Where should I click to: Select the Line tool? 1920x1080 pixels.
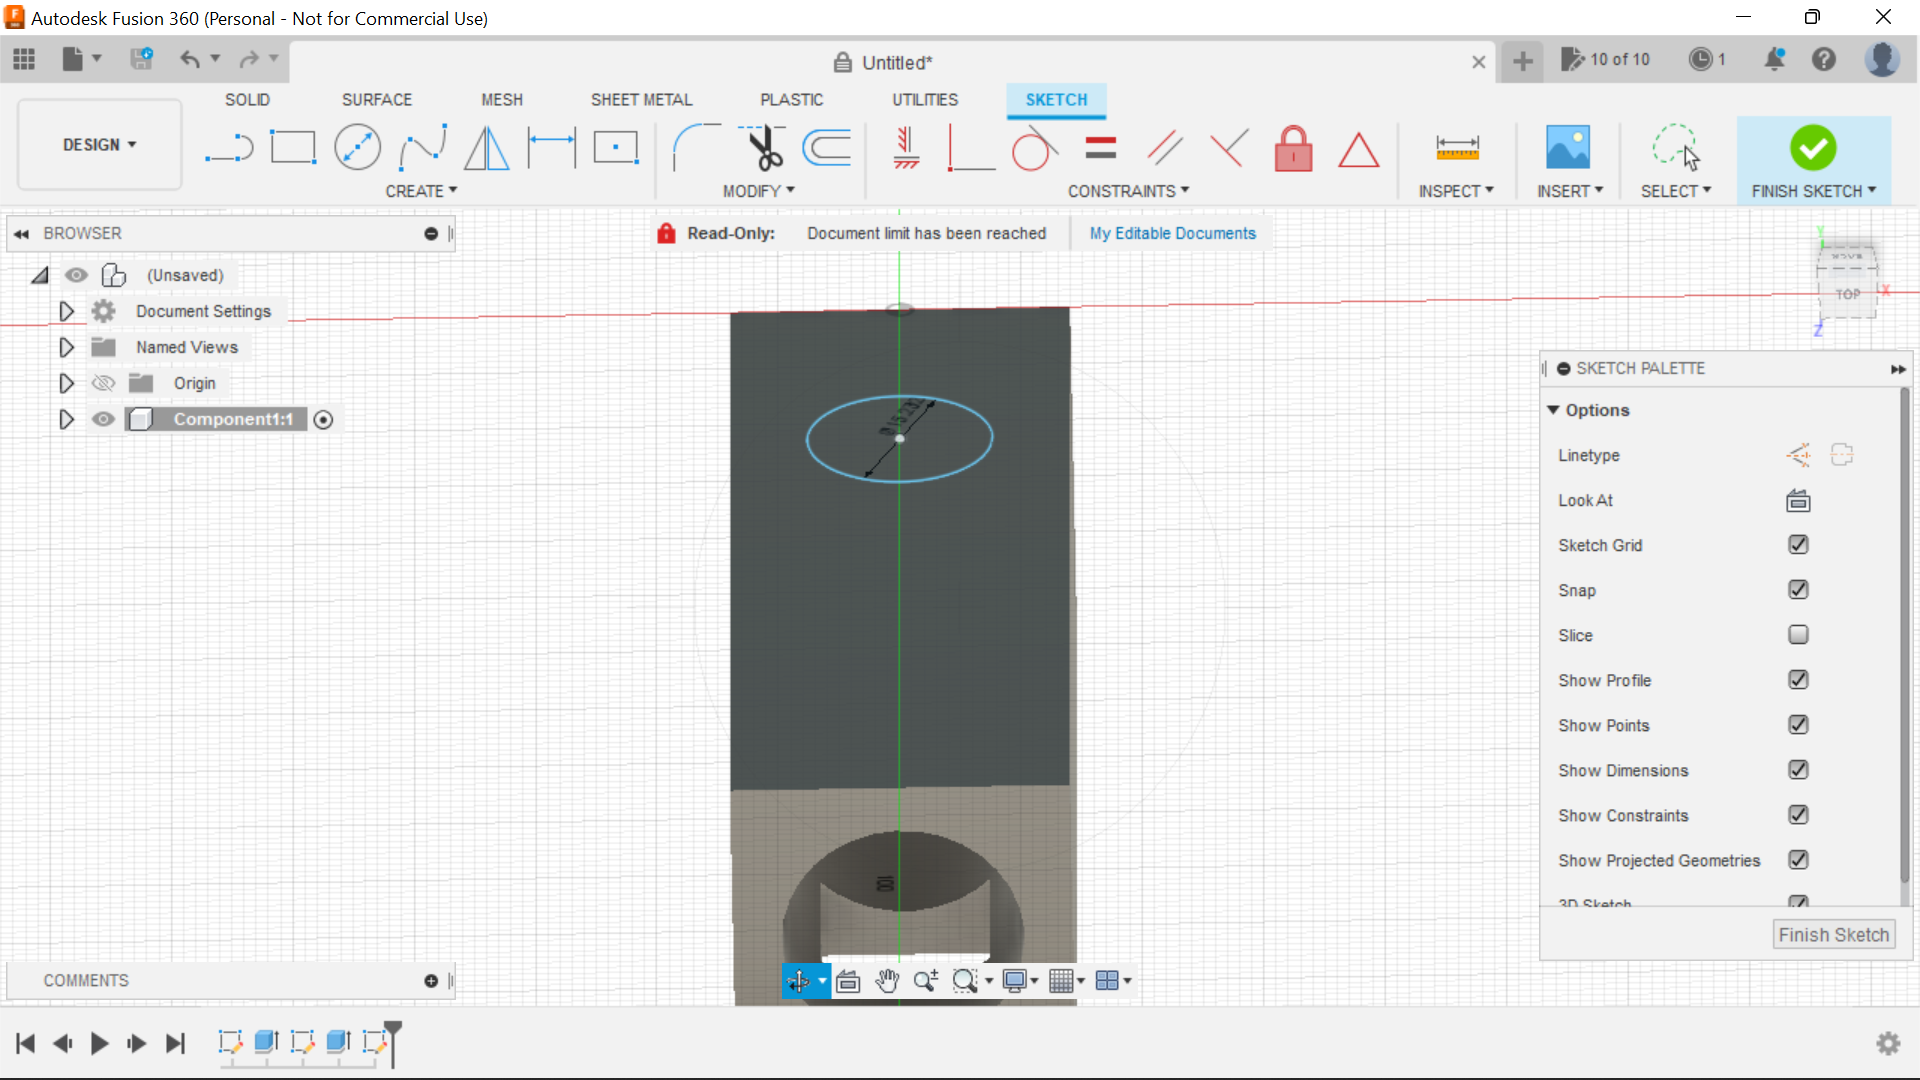(229, 147)
